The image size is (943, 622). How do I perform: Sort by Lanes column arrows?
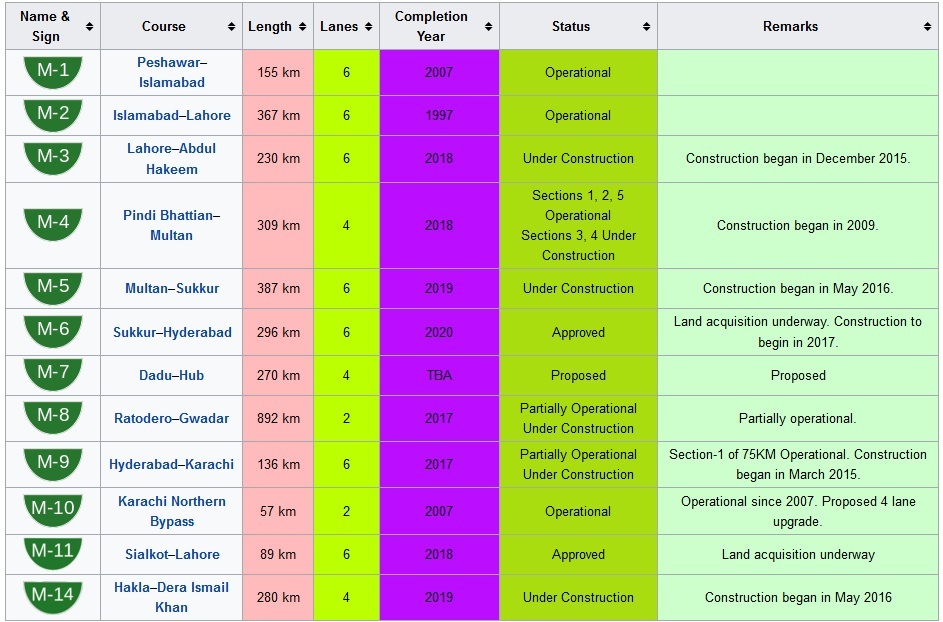[369, 26]
